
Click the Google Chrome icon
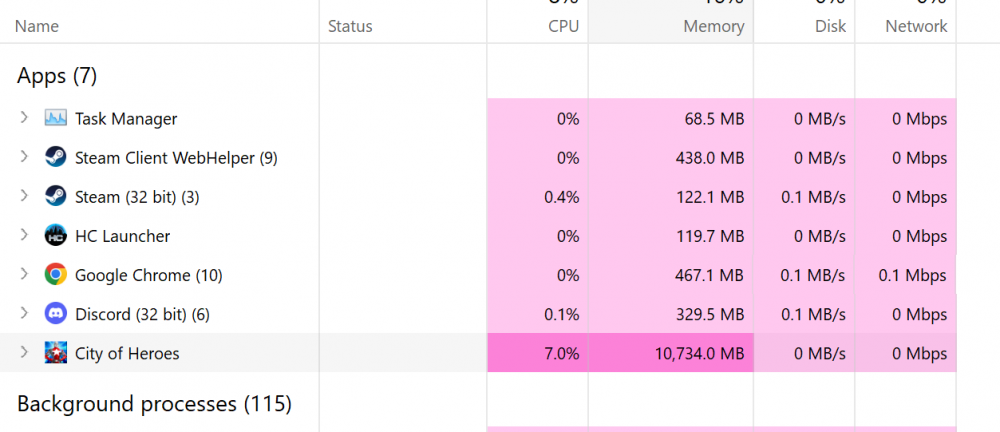coord(56,275)
